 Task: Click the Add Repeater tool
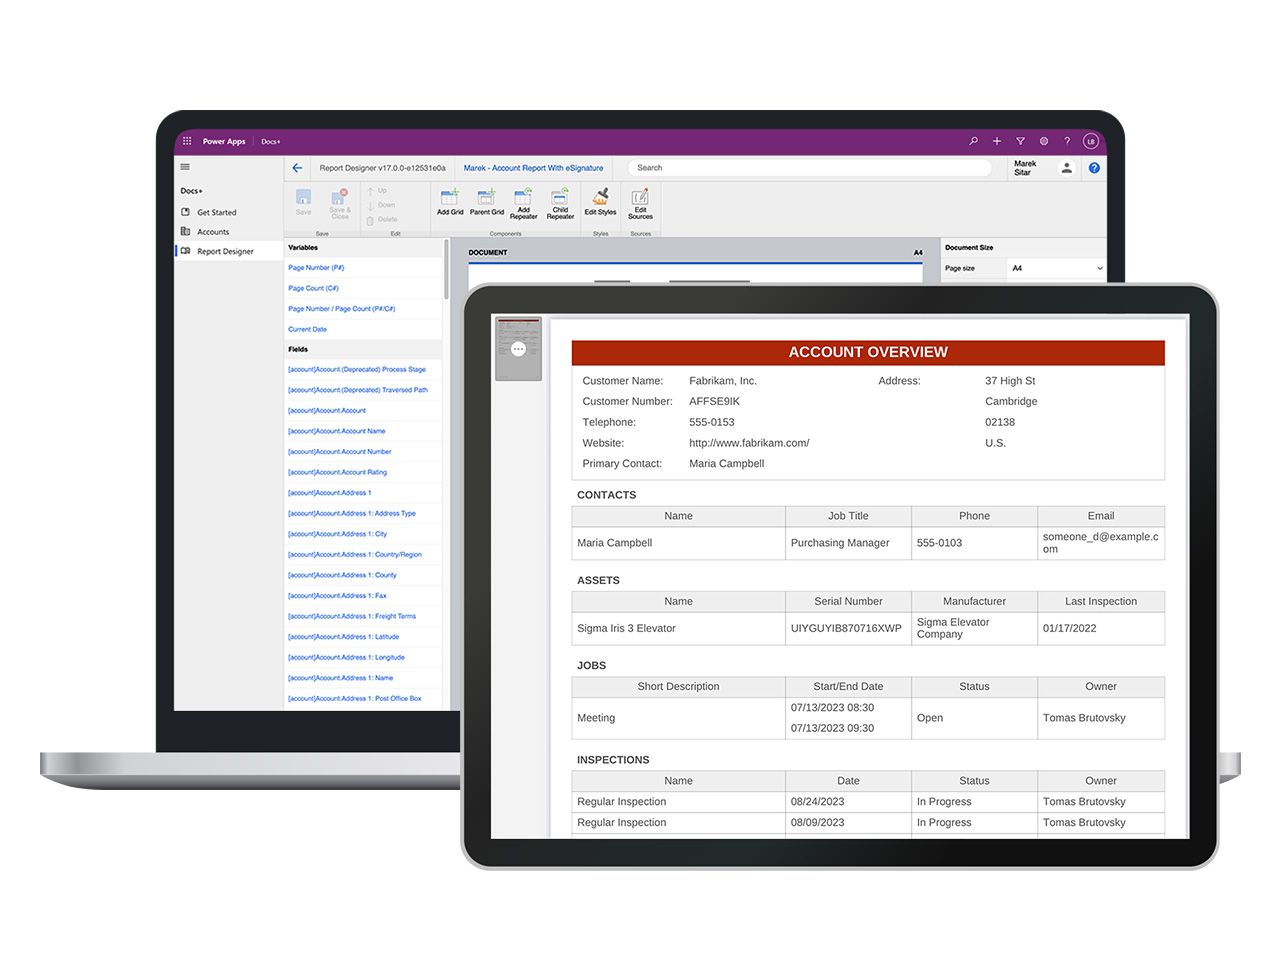click(524, 204)
